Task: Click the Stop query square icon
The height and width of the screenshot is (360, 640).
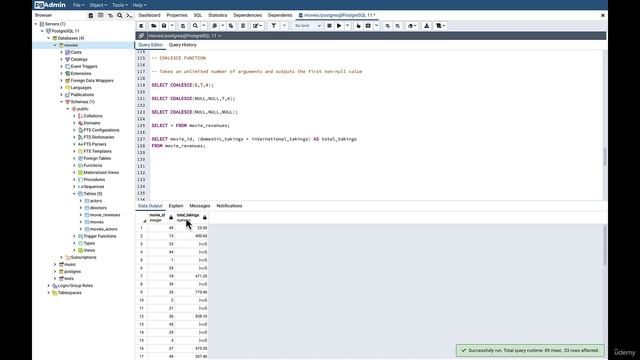Action: (x=329, y=26)
